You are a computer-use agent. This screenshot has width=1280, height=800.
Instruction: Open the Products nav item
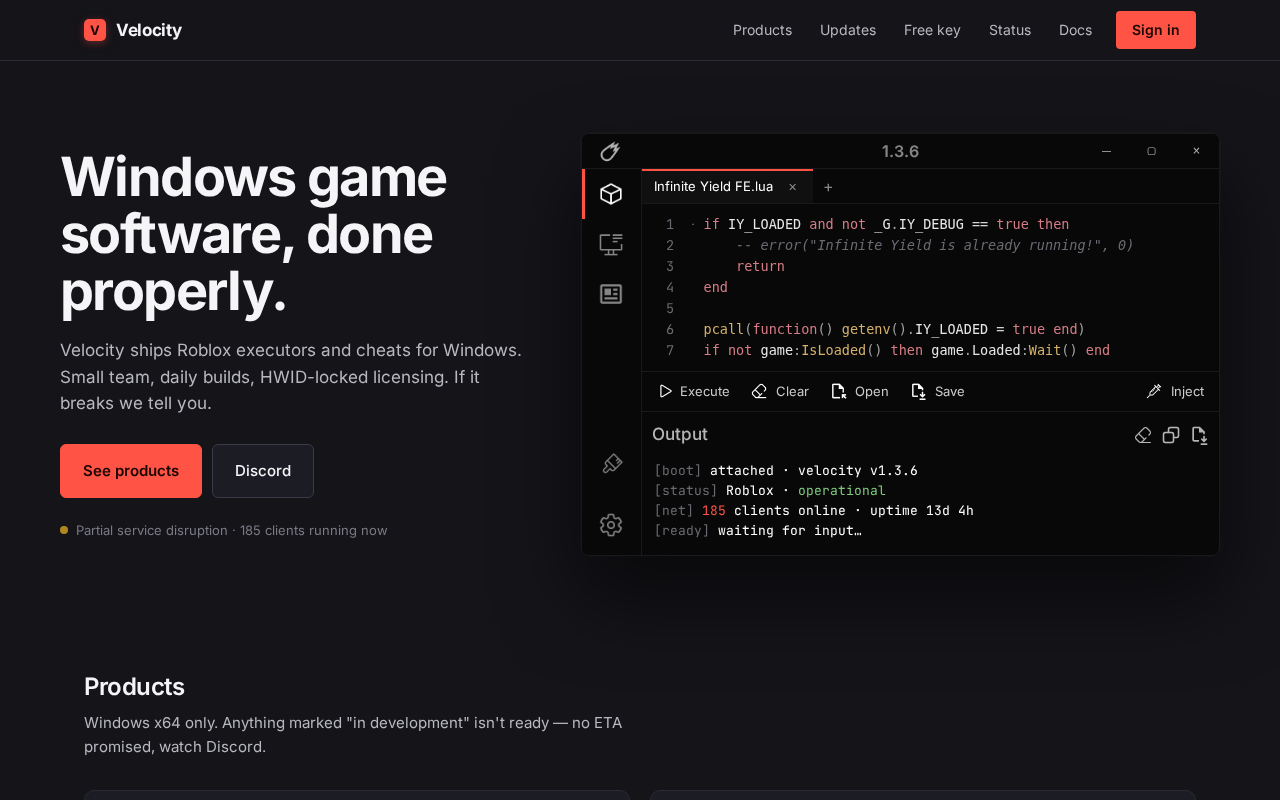pos(762,30)
